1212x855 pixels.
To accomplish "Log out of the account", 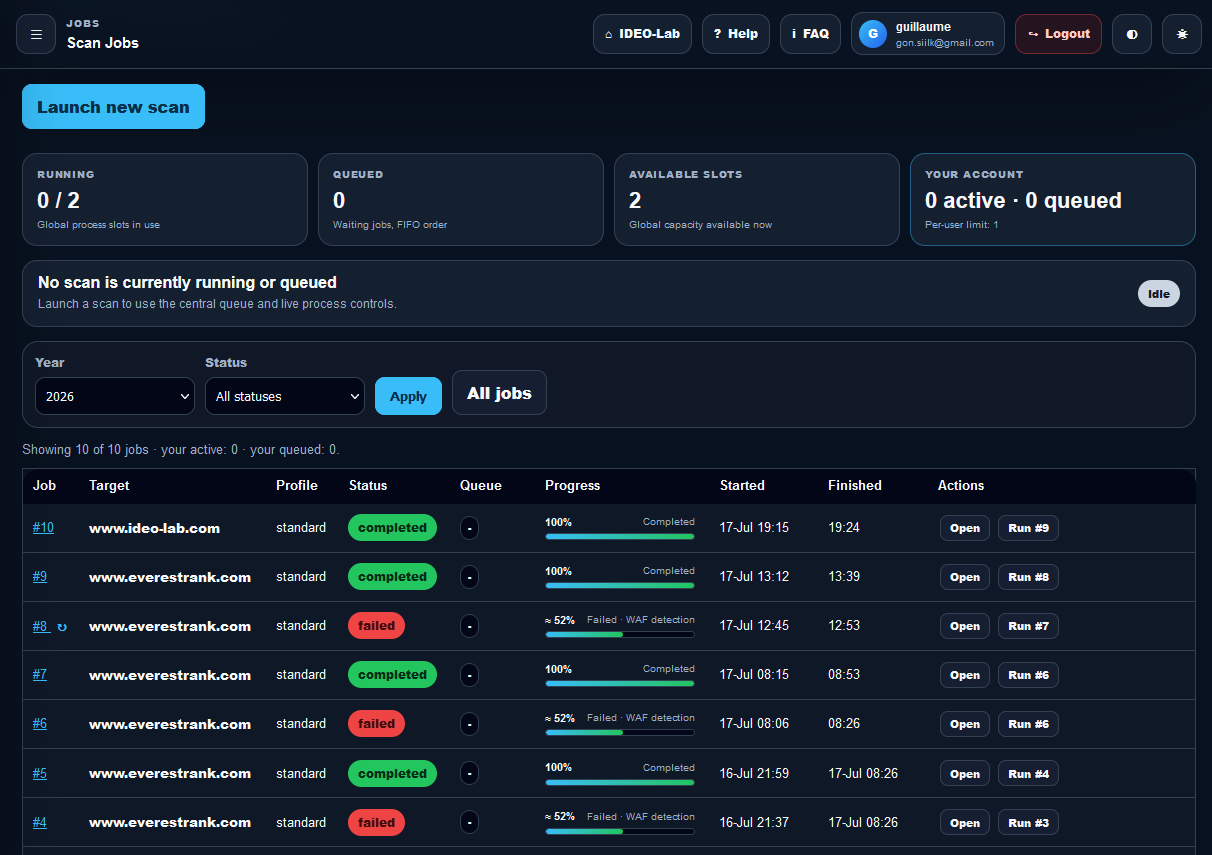I will point(1058,34).
